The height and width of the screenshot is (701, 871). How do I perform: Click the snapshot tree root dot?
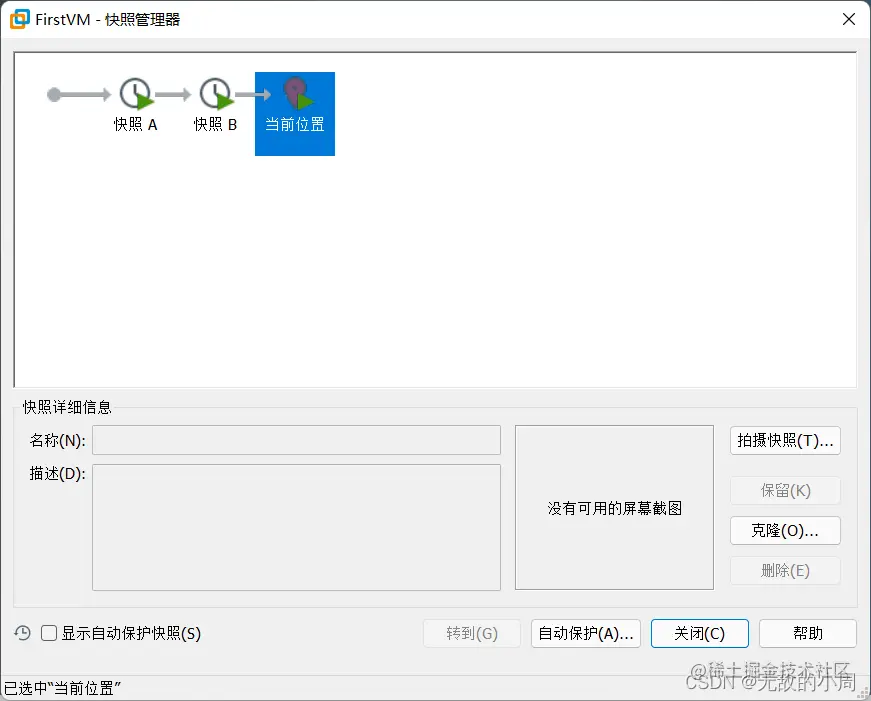point(54,94)
